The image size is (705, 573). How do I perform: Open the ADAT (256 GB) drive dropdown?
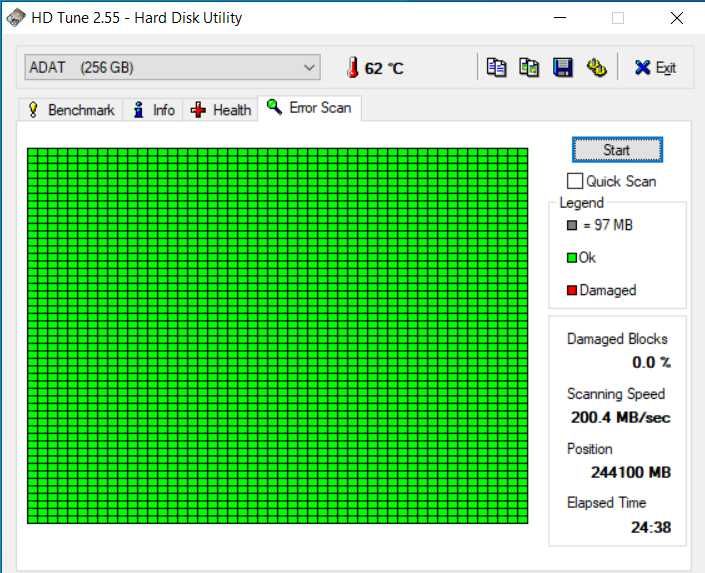172,67
